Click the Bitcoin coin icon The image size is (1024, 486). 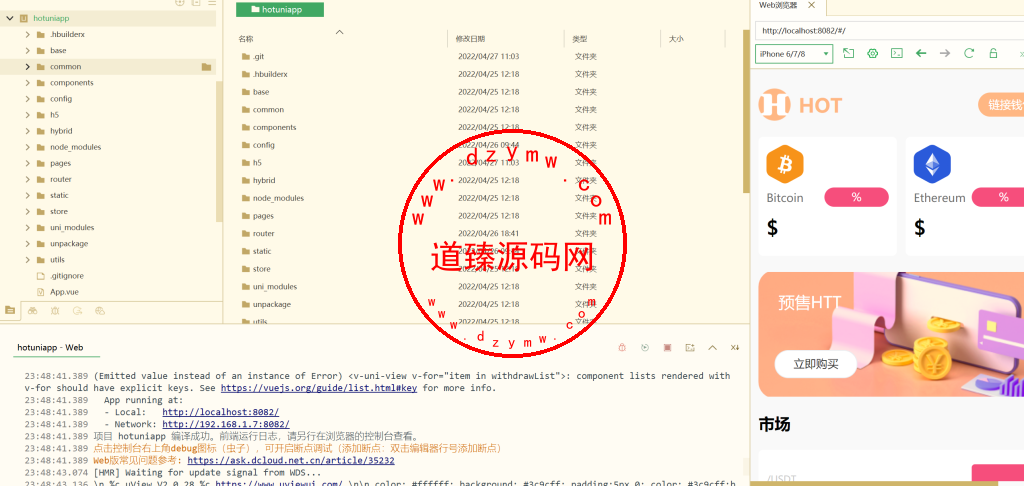click(x=784, y=163)
